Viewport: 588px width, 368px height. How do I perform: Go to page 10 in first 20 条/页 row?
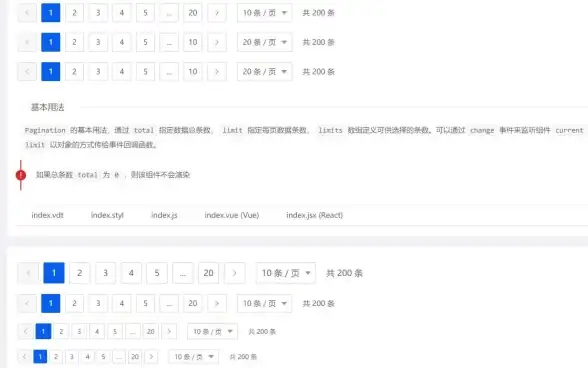[x=193, y=42]
